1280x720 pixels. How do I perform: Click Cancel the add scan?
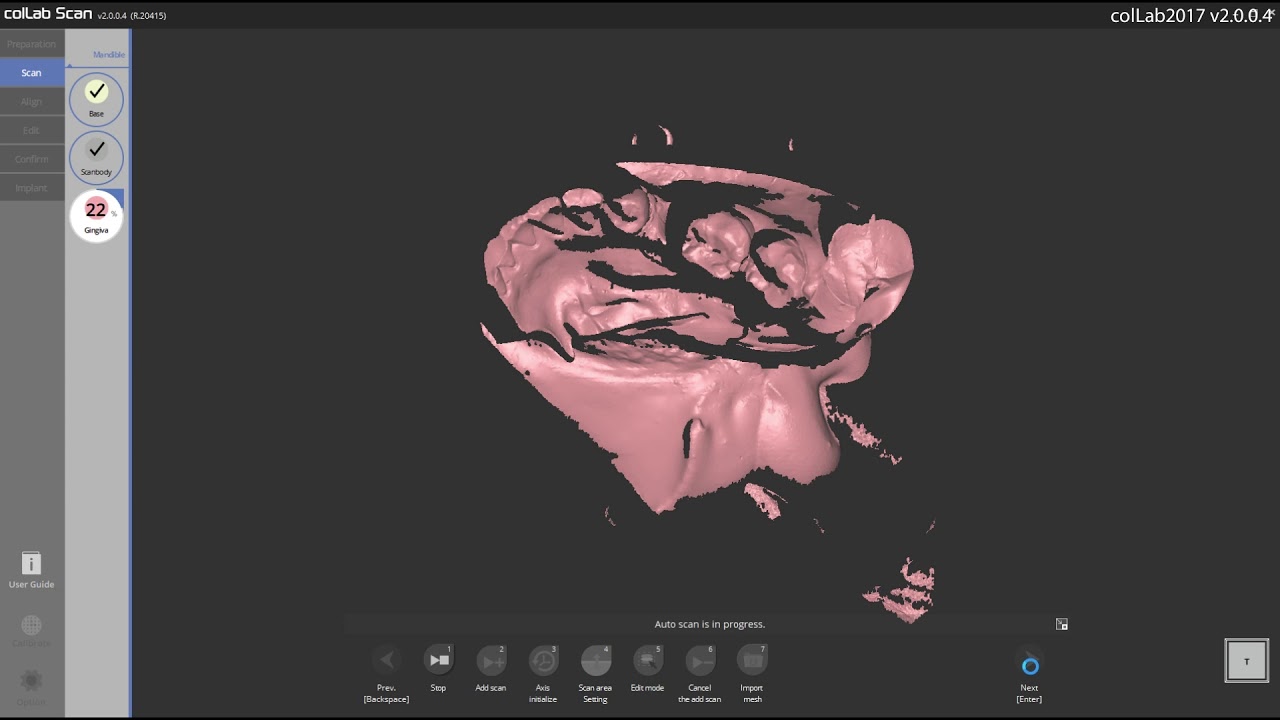click(699, 660)
